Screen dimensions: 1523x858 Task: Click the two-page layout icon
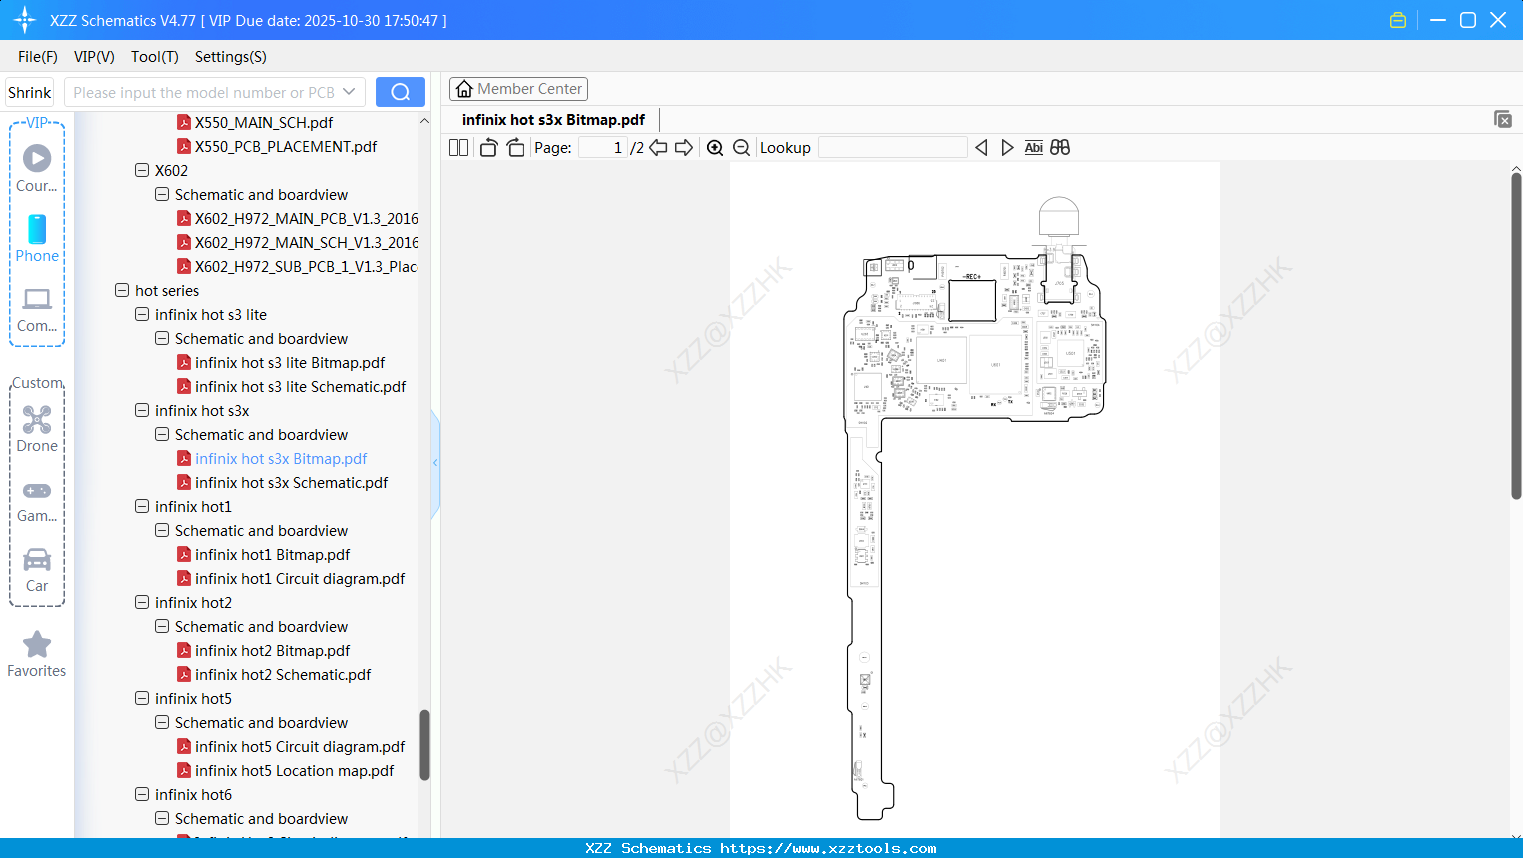tap(457, 146)
